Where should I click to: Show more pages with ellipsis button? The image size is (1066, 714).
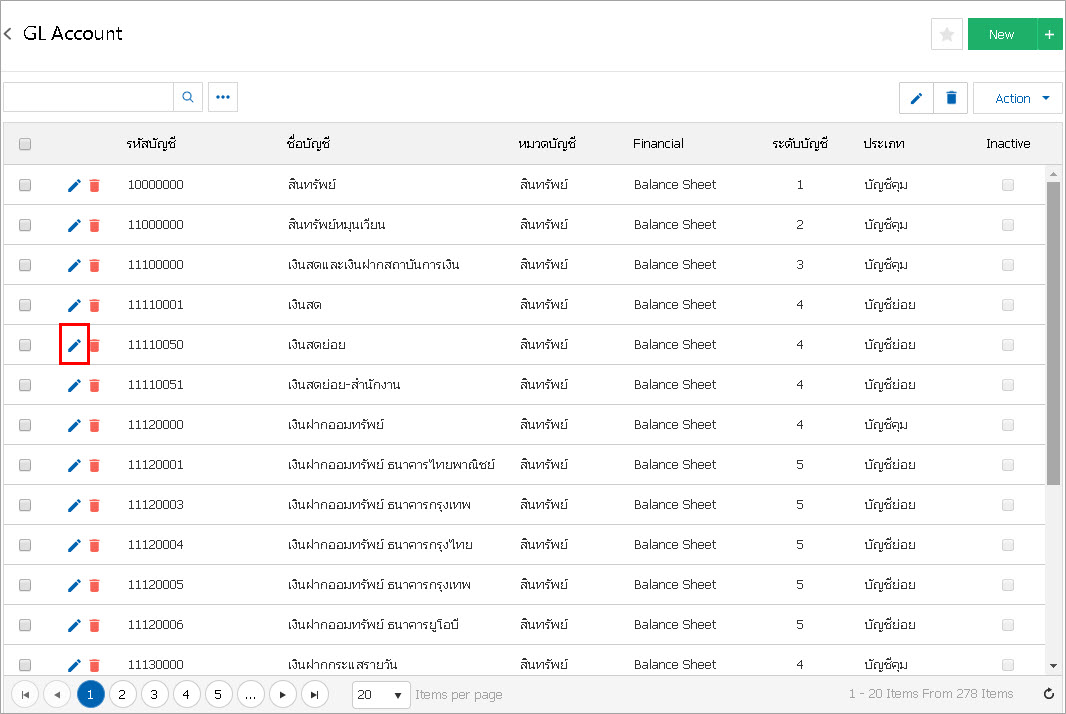click(x=250, y=694)
